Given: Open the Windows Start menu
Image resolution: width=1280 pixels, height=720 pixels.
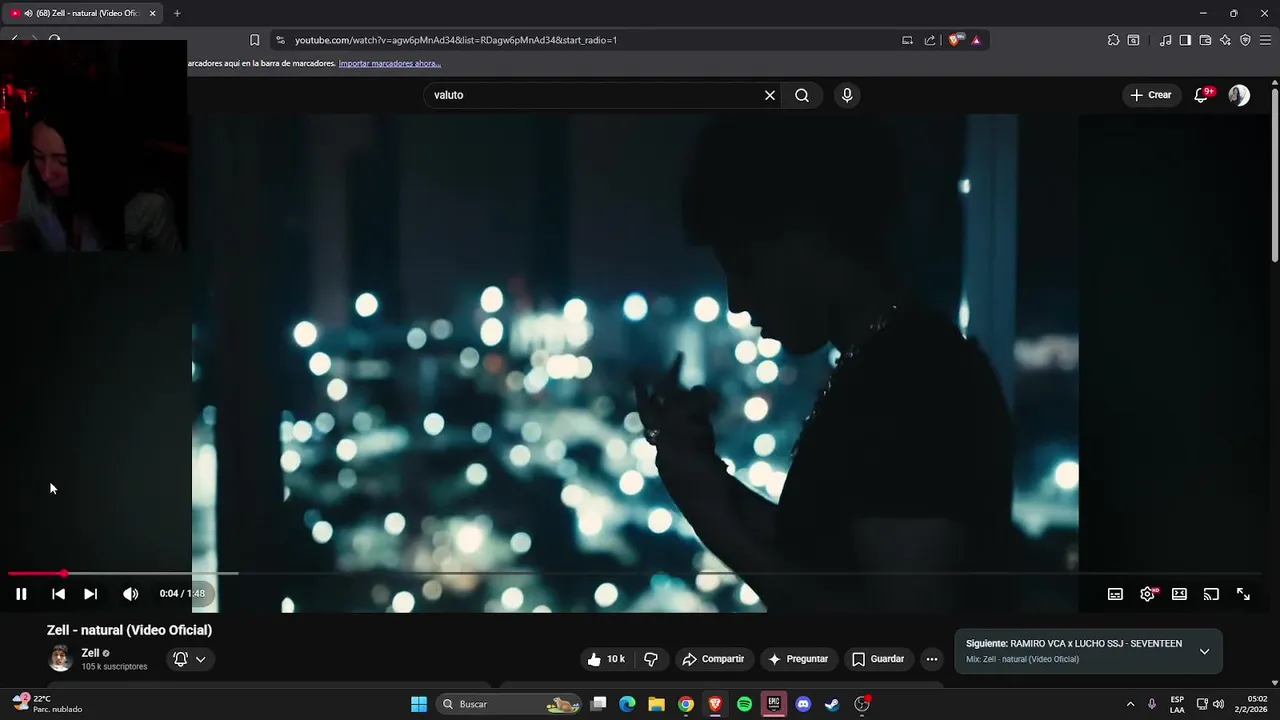Looking at the screenshot, I should coord(419,704).
